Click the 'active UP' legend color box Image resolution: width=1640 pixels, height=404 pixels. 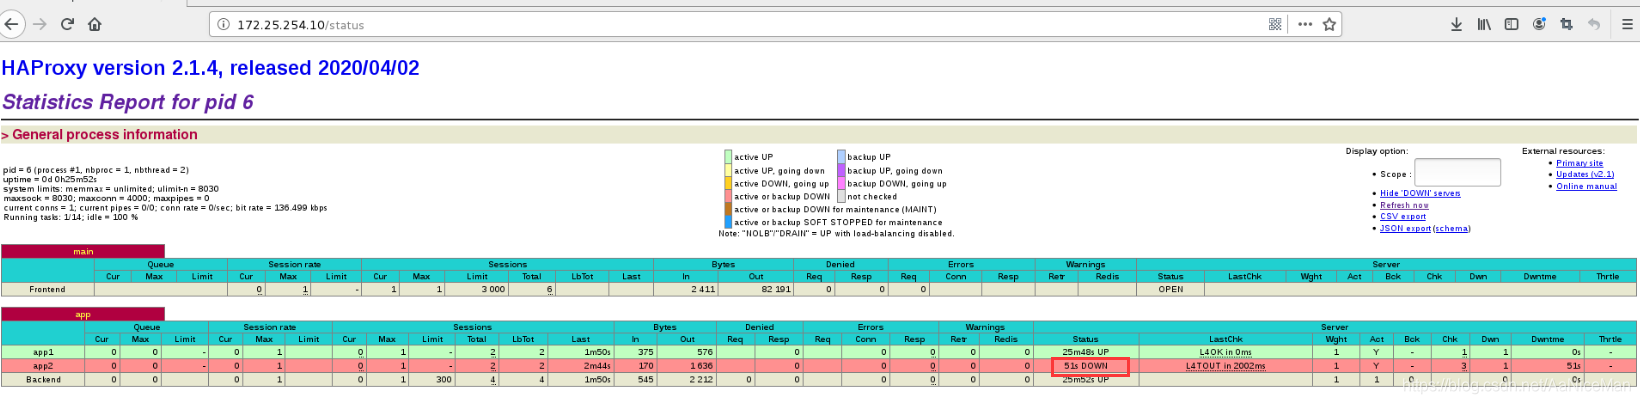[x=728, y=157]
